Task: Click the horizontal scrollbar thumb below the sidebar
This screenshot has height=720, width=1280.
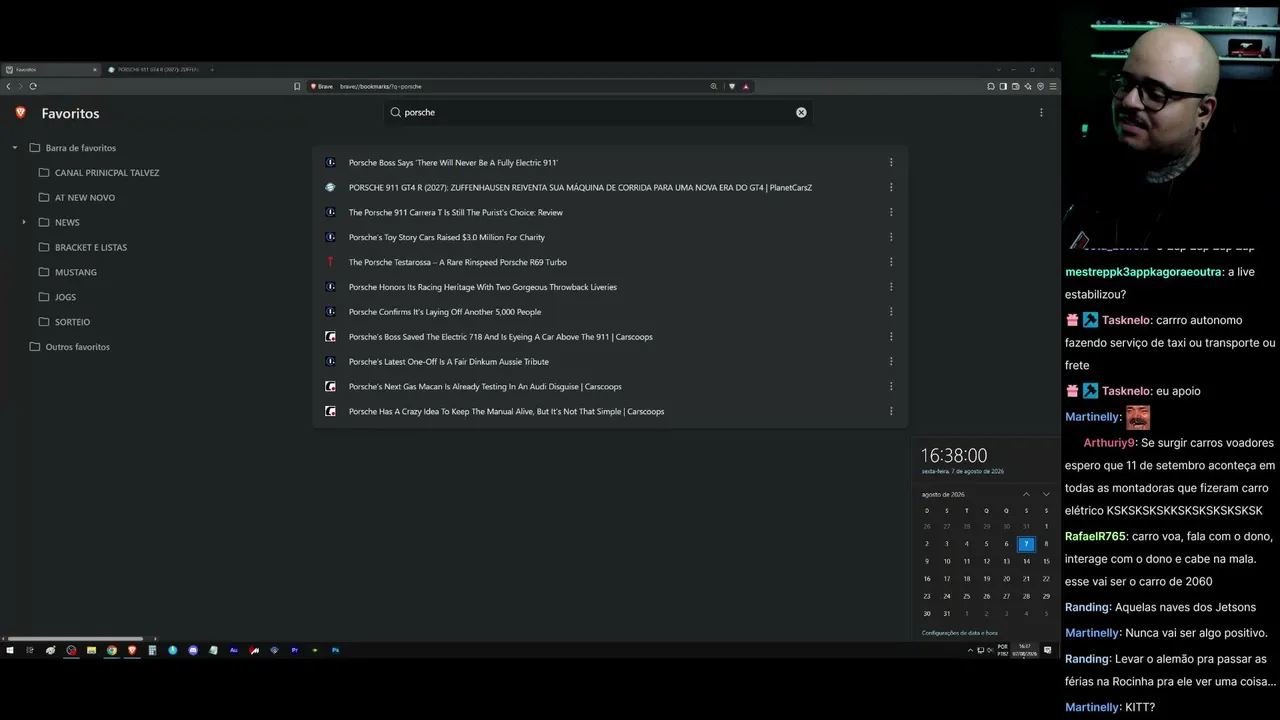Action: tap(77, 639)
